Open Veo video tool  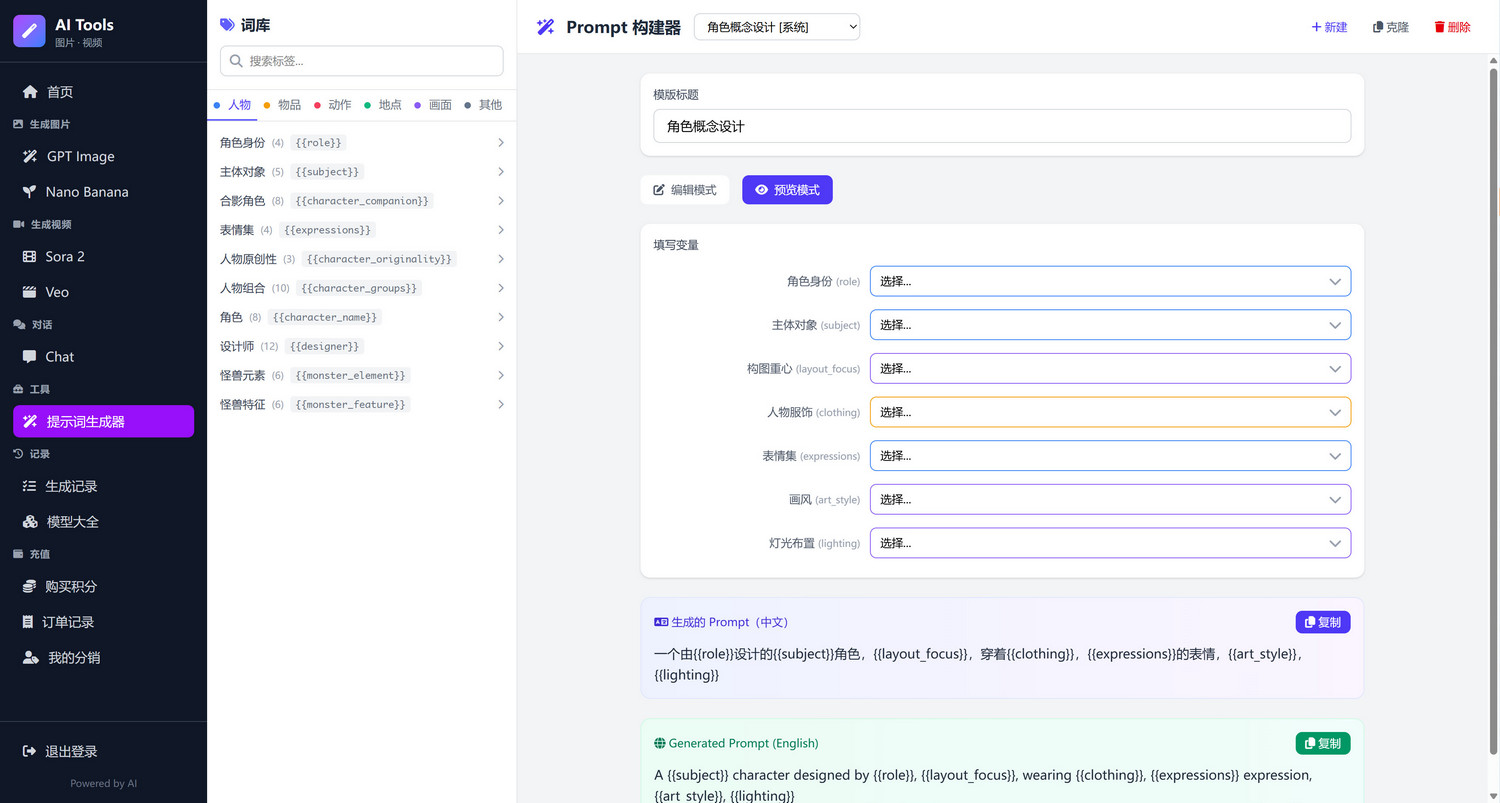coord(57,292)
